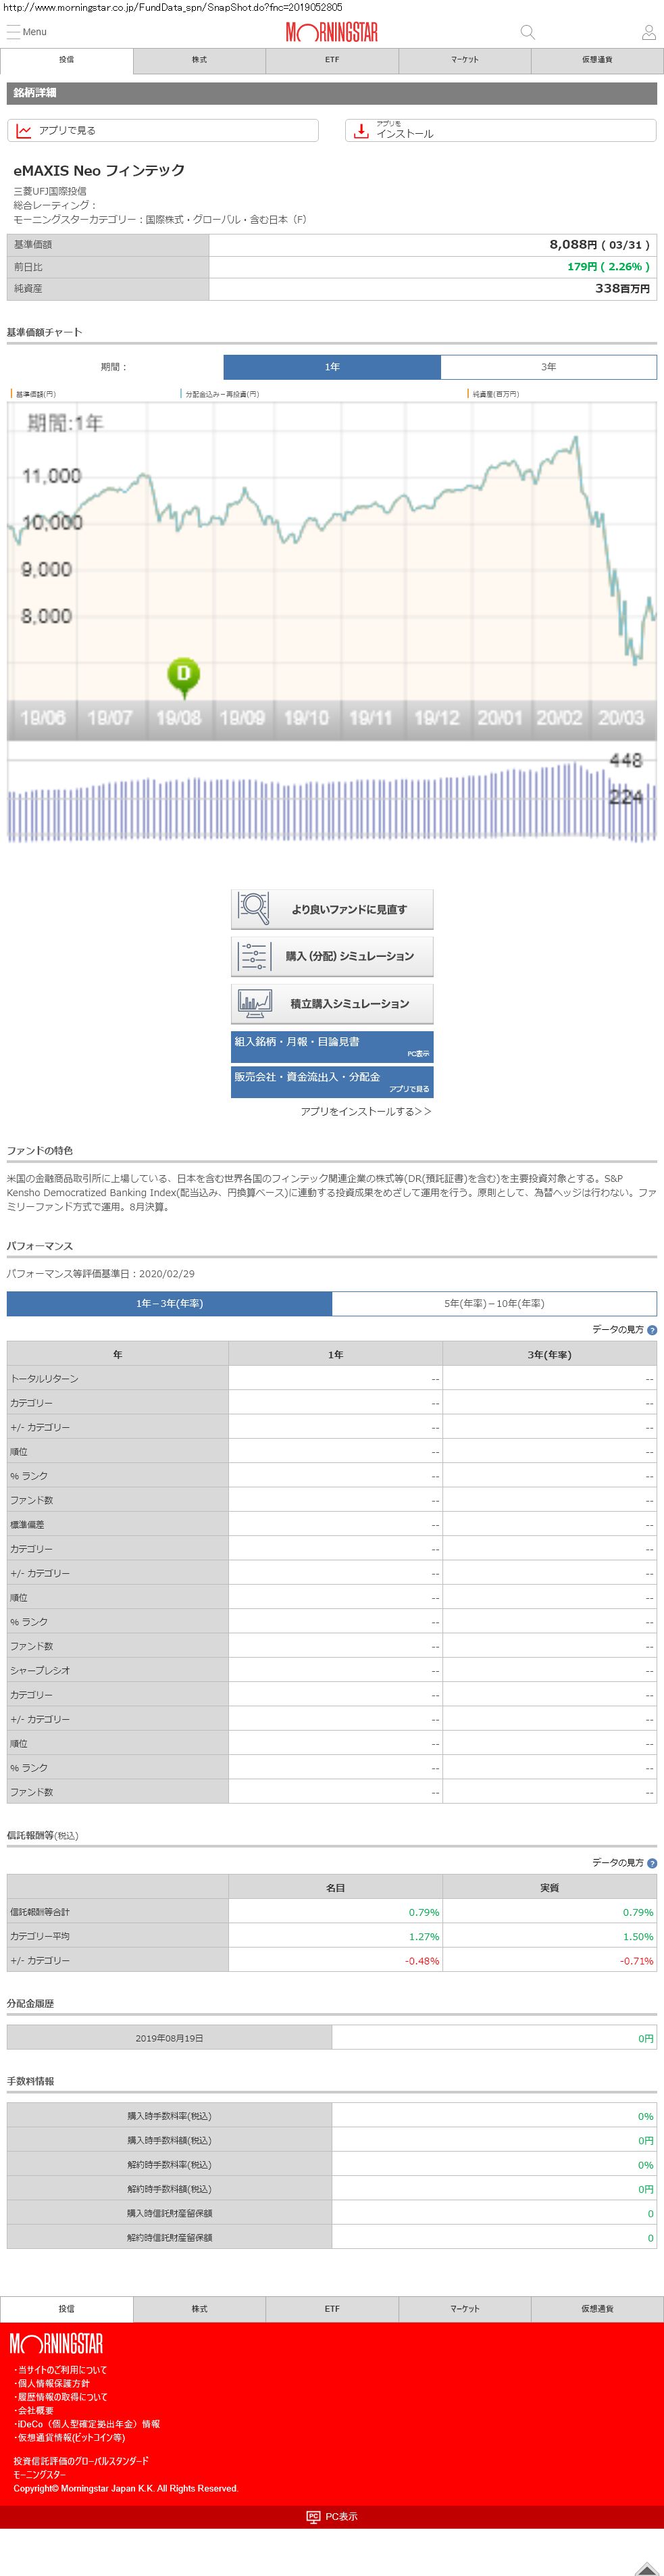Open the user account icon
The width and height of the screenshot is (664, 2576).
click(x=648, y=32)
